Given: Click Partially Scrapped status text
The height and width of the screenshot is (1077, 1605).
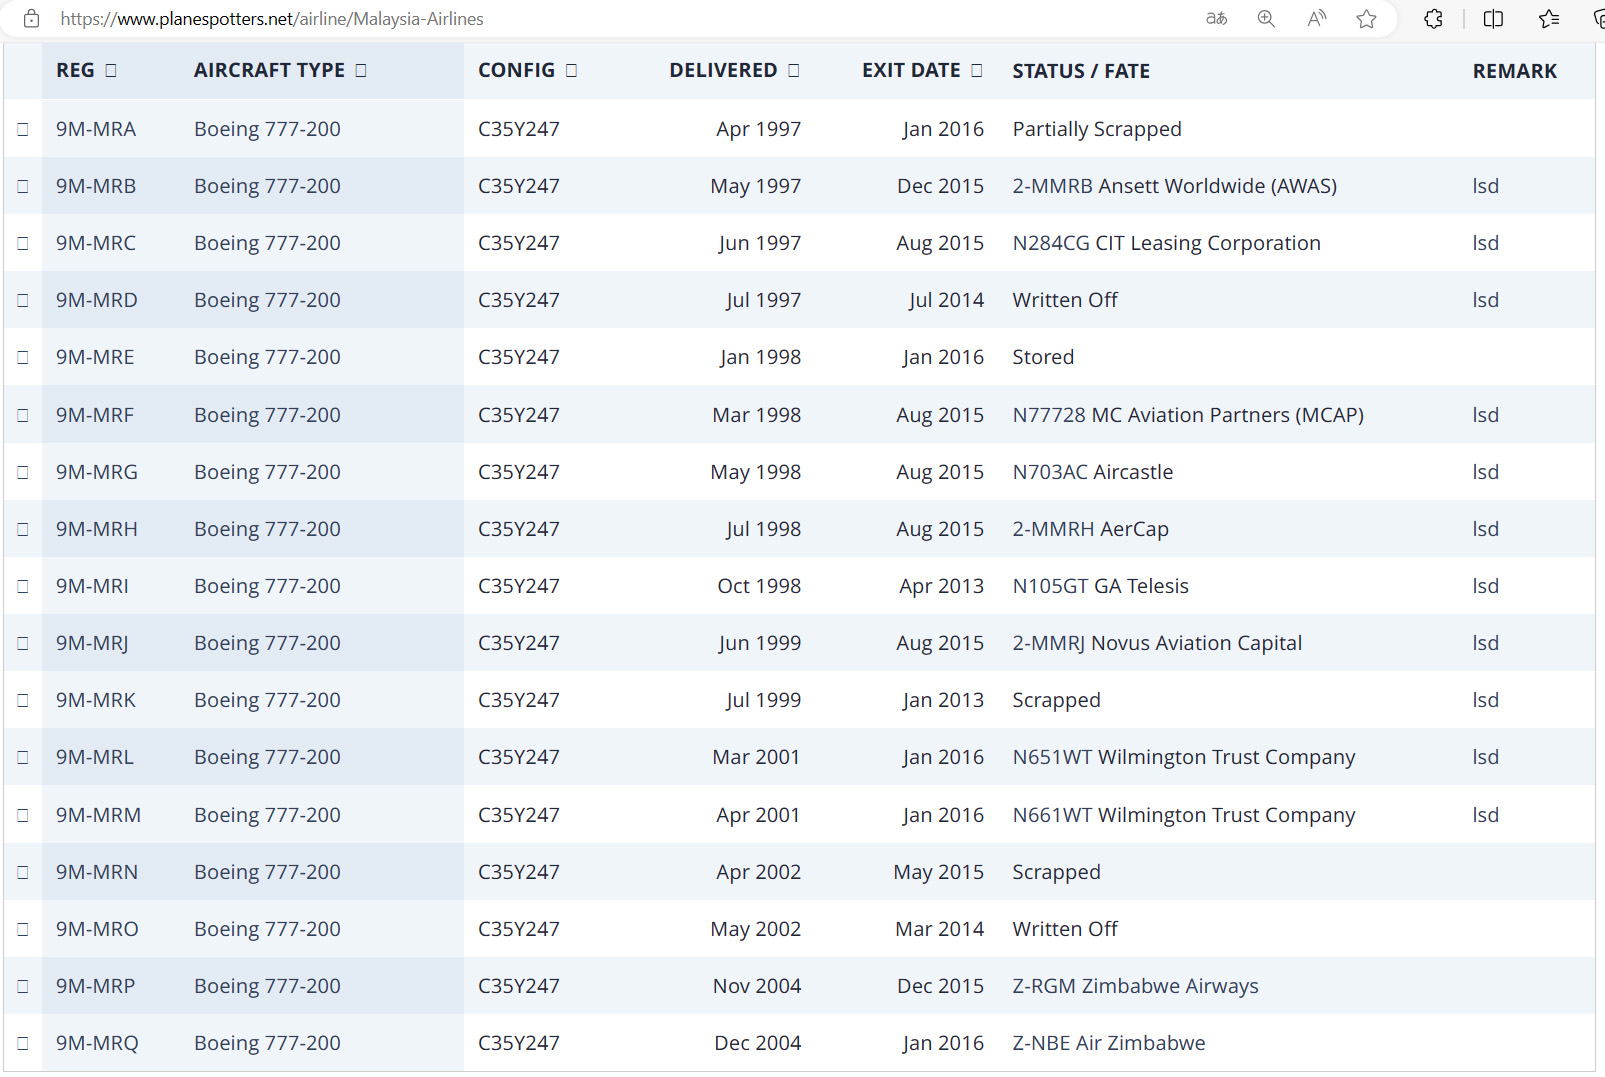Looking at the screenshot, I should click(x=1097, y=129).
